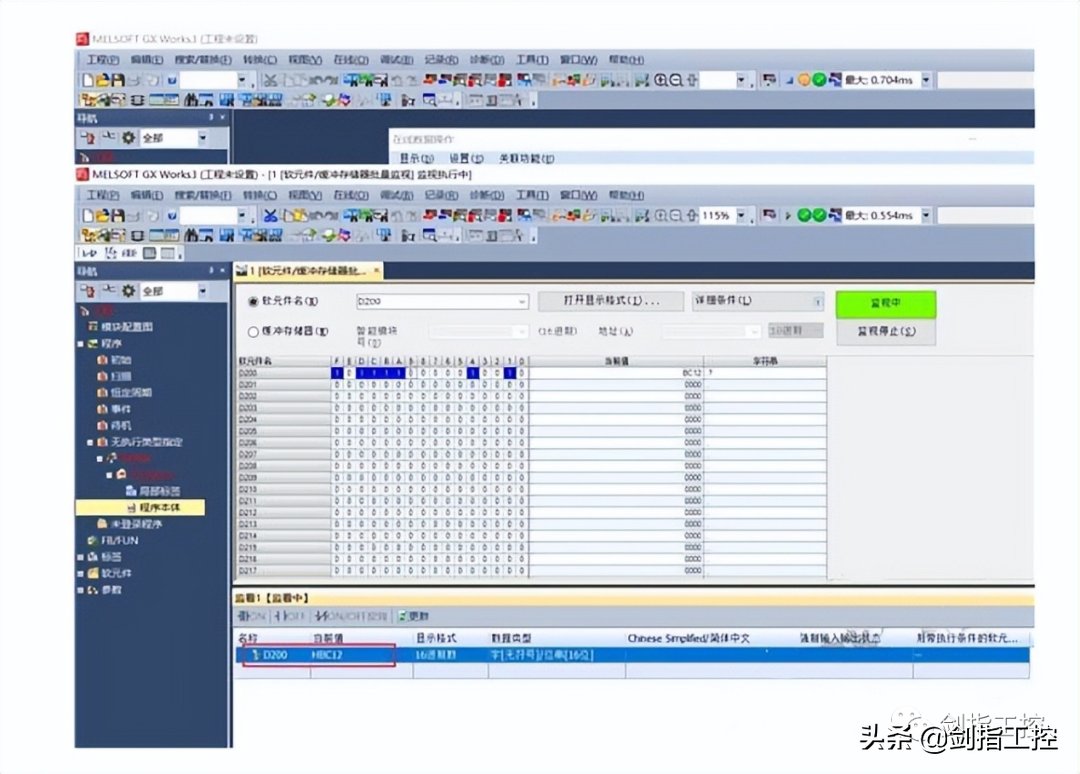
Task: Click the Cut scissors icon in lower toolbar
Action: tap(270, 216)
